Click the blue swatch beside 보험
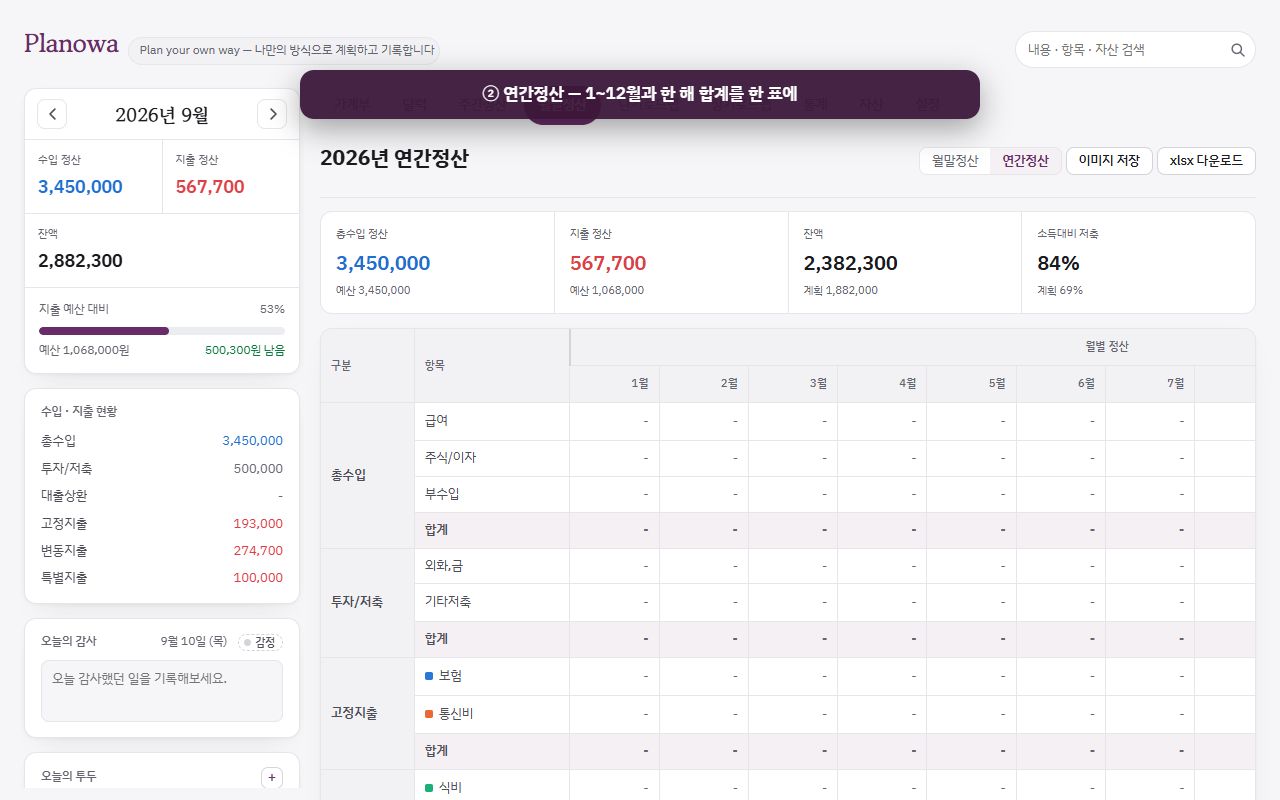 click(429, 676)
